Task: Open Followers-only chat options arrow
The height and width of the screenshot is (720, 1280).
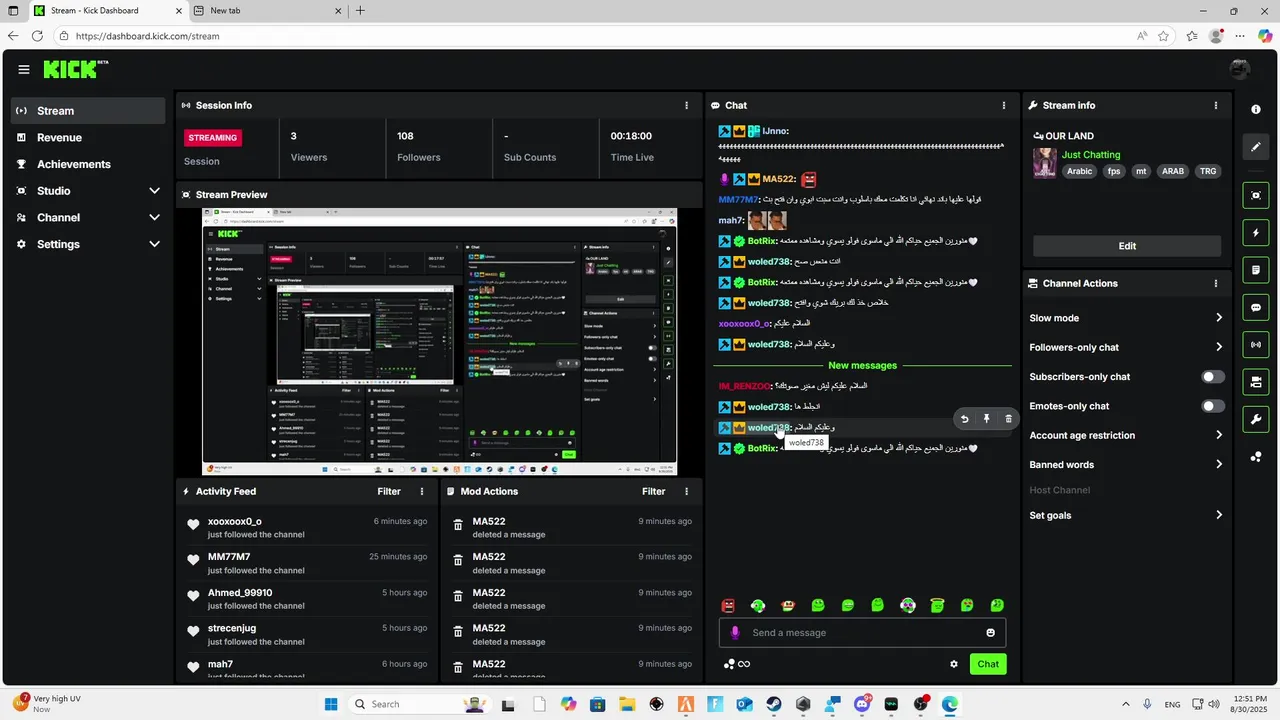Action: click(x=1219, y=347)
